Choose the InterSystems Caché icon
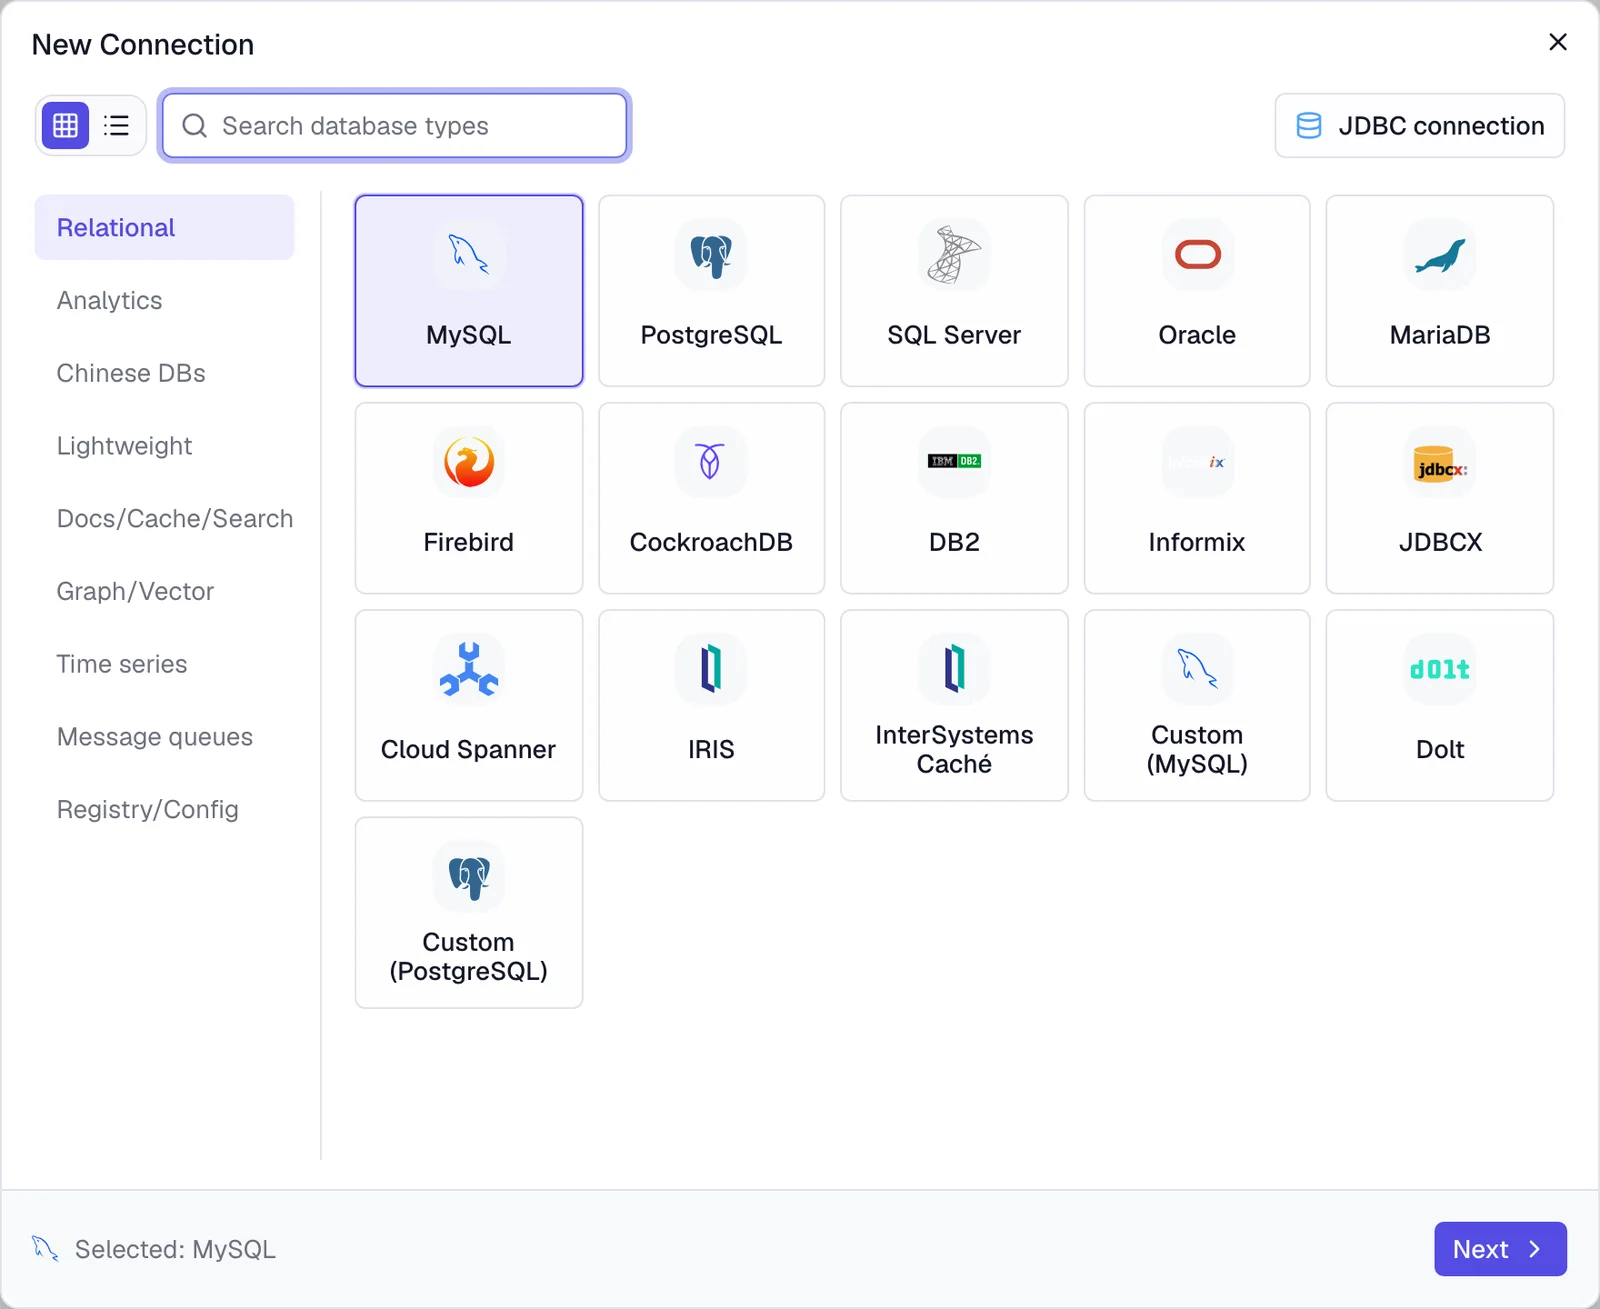 (x=954, y=669)
